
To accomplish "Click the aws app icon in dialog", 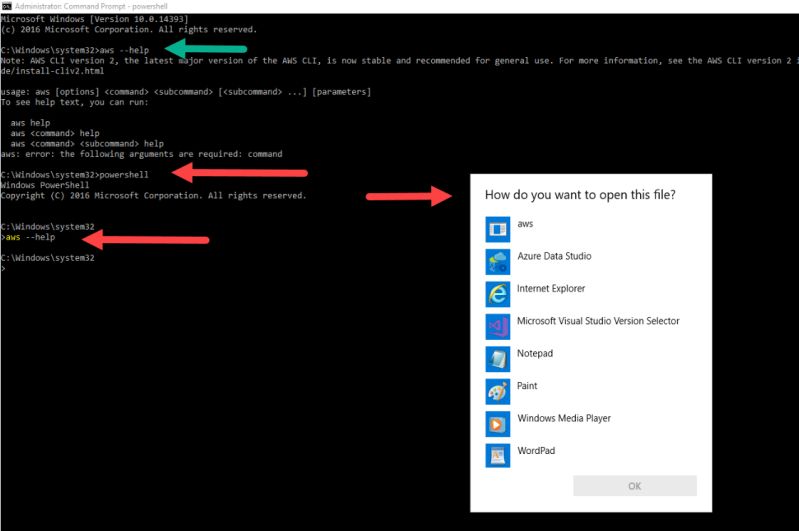I will pyautogui.click(x=497, y=229).
